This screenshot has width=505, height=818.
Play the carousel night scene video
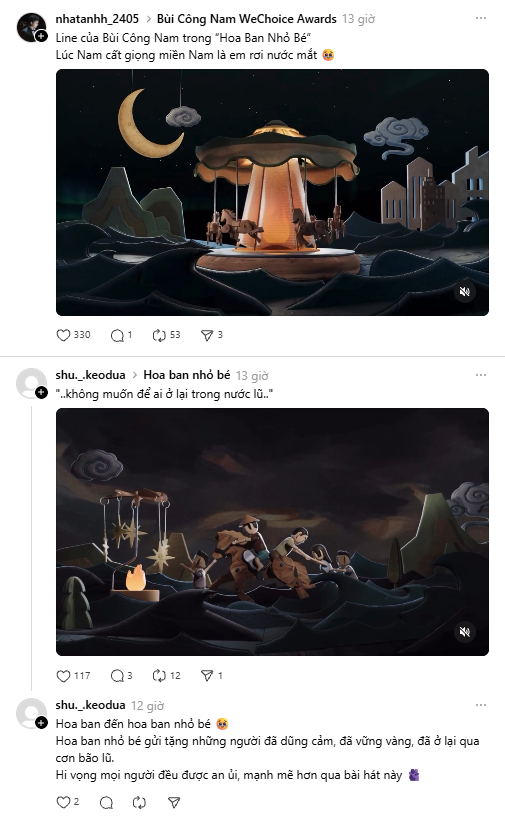click(272, 193)
